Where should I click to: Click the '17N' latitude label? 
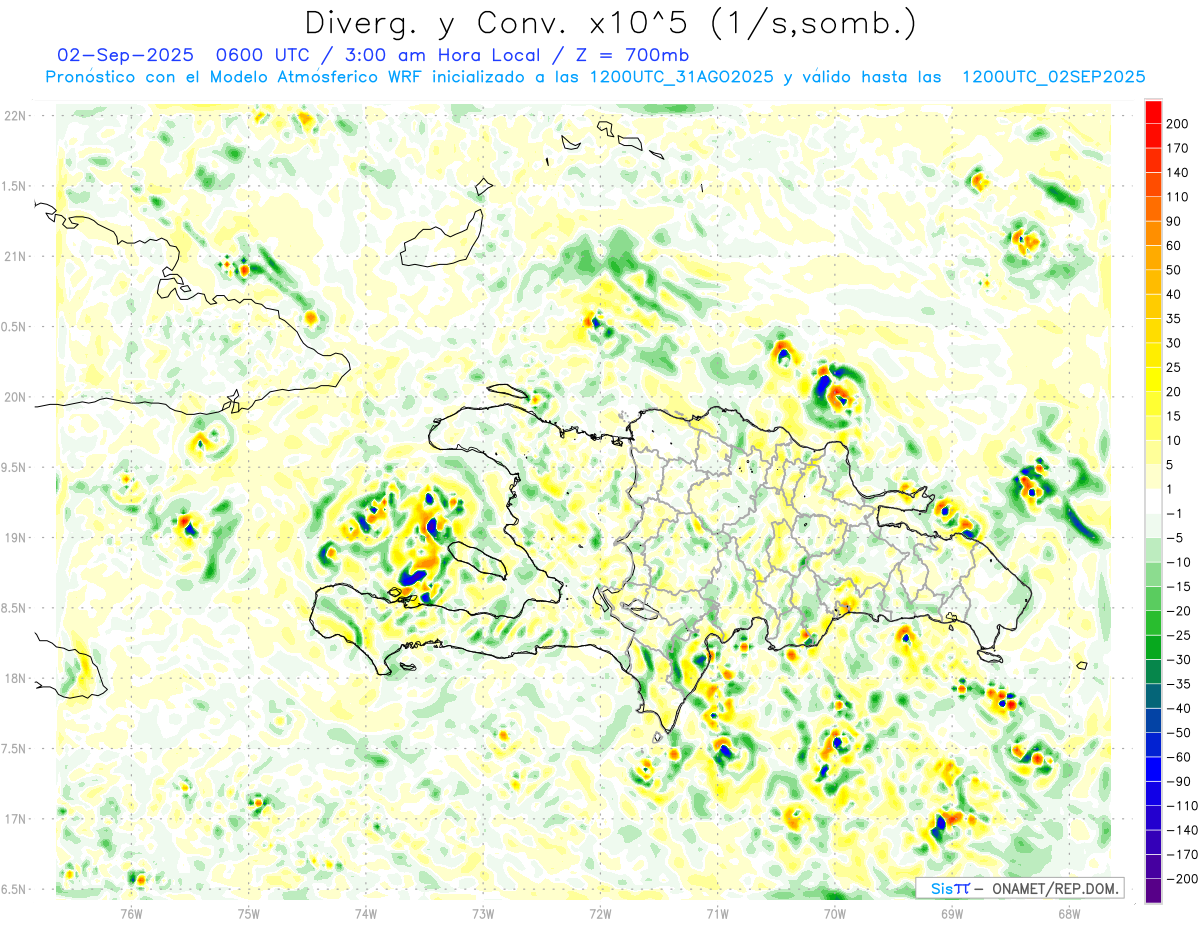coord(16,819)
